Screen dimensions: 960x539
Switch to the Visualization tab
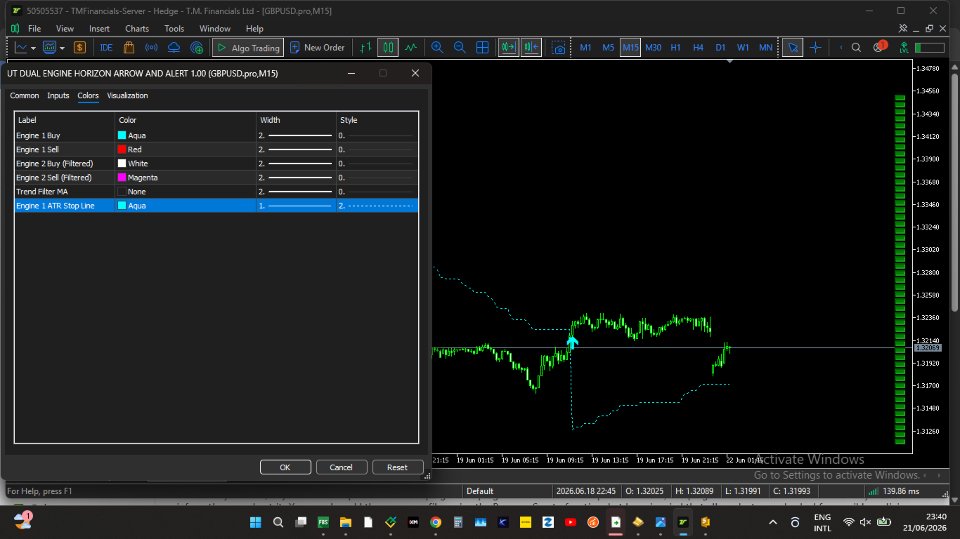click(127, 96)
